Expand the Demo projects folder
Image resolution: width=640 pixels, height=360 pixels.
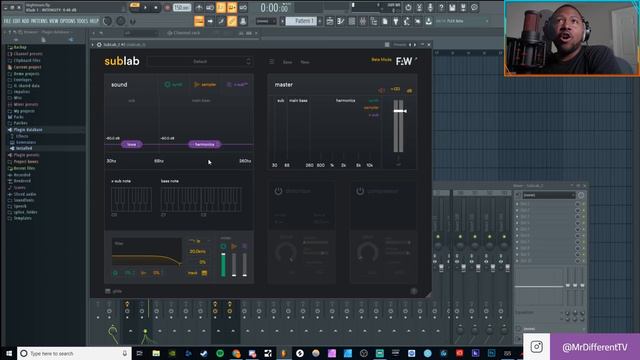(24, 74)
